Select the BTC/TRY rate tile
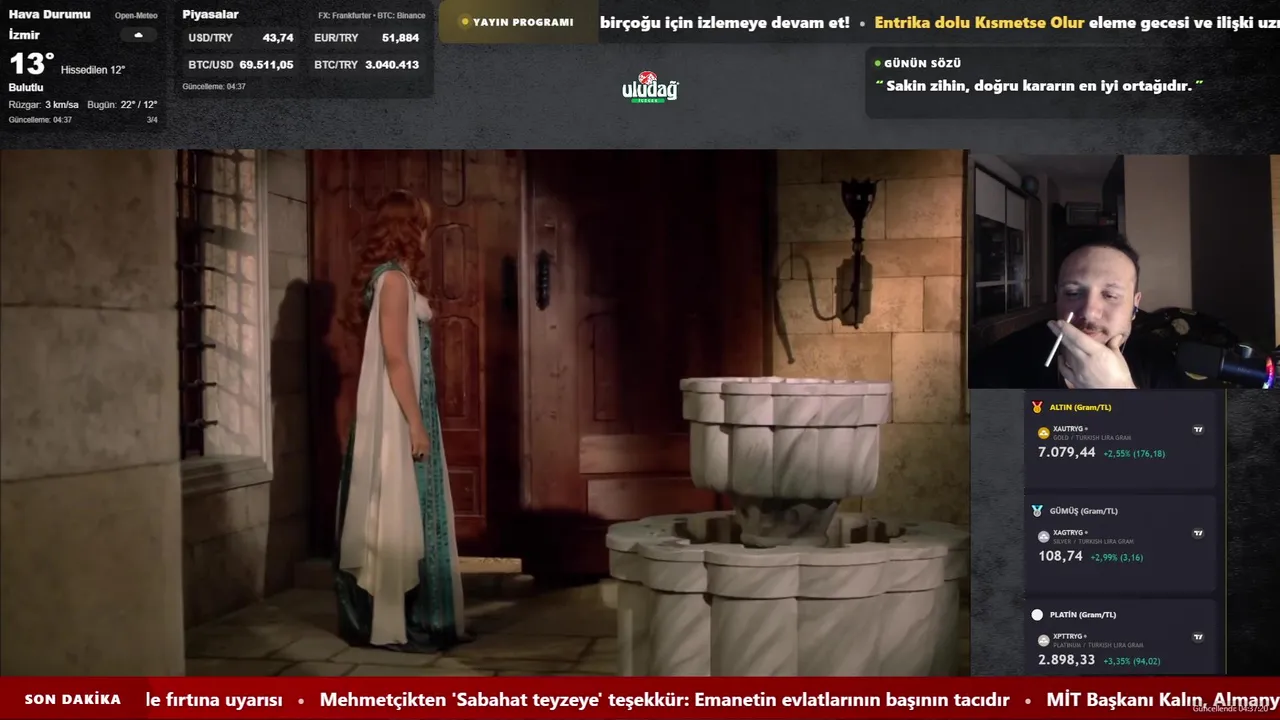1280x720 pixels. 366,65
